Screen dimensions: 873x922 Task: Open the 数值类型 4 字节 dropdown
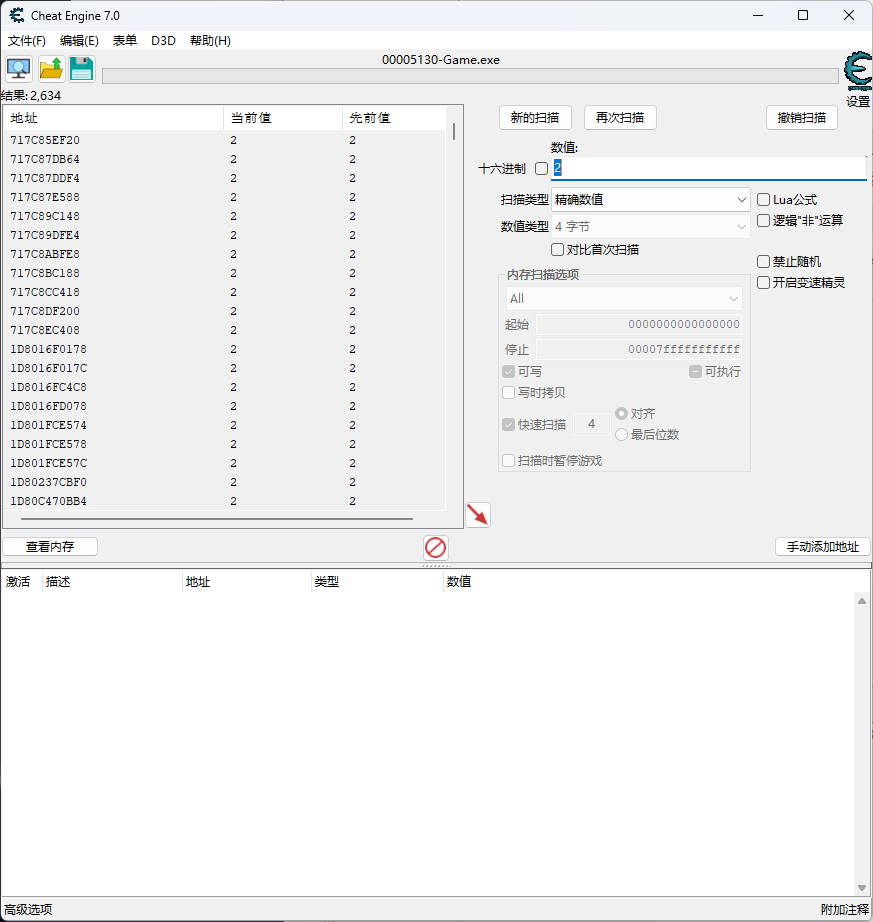tap(650, 227)
